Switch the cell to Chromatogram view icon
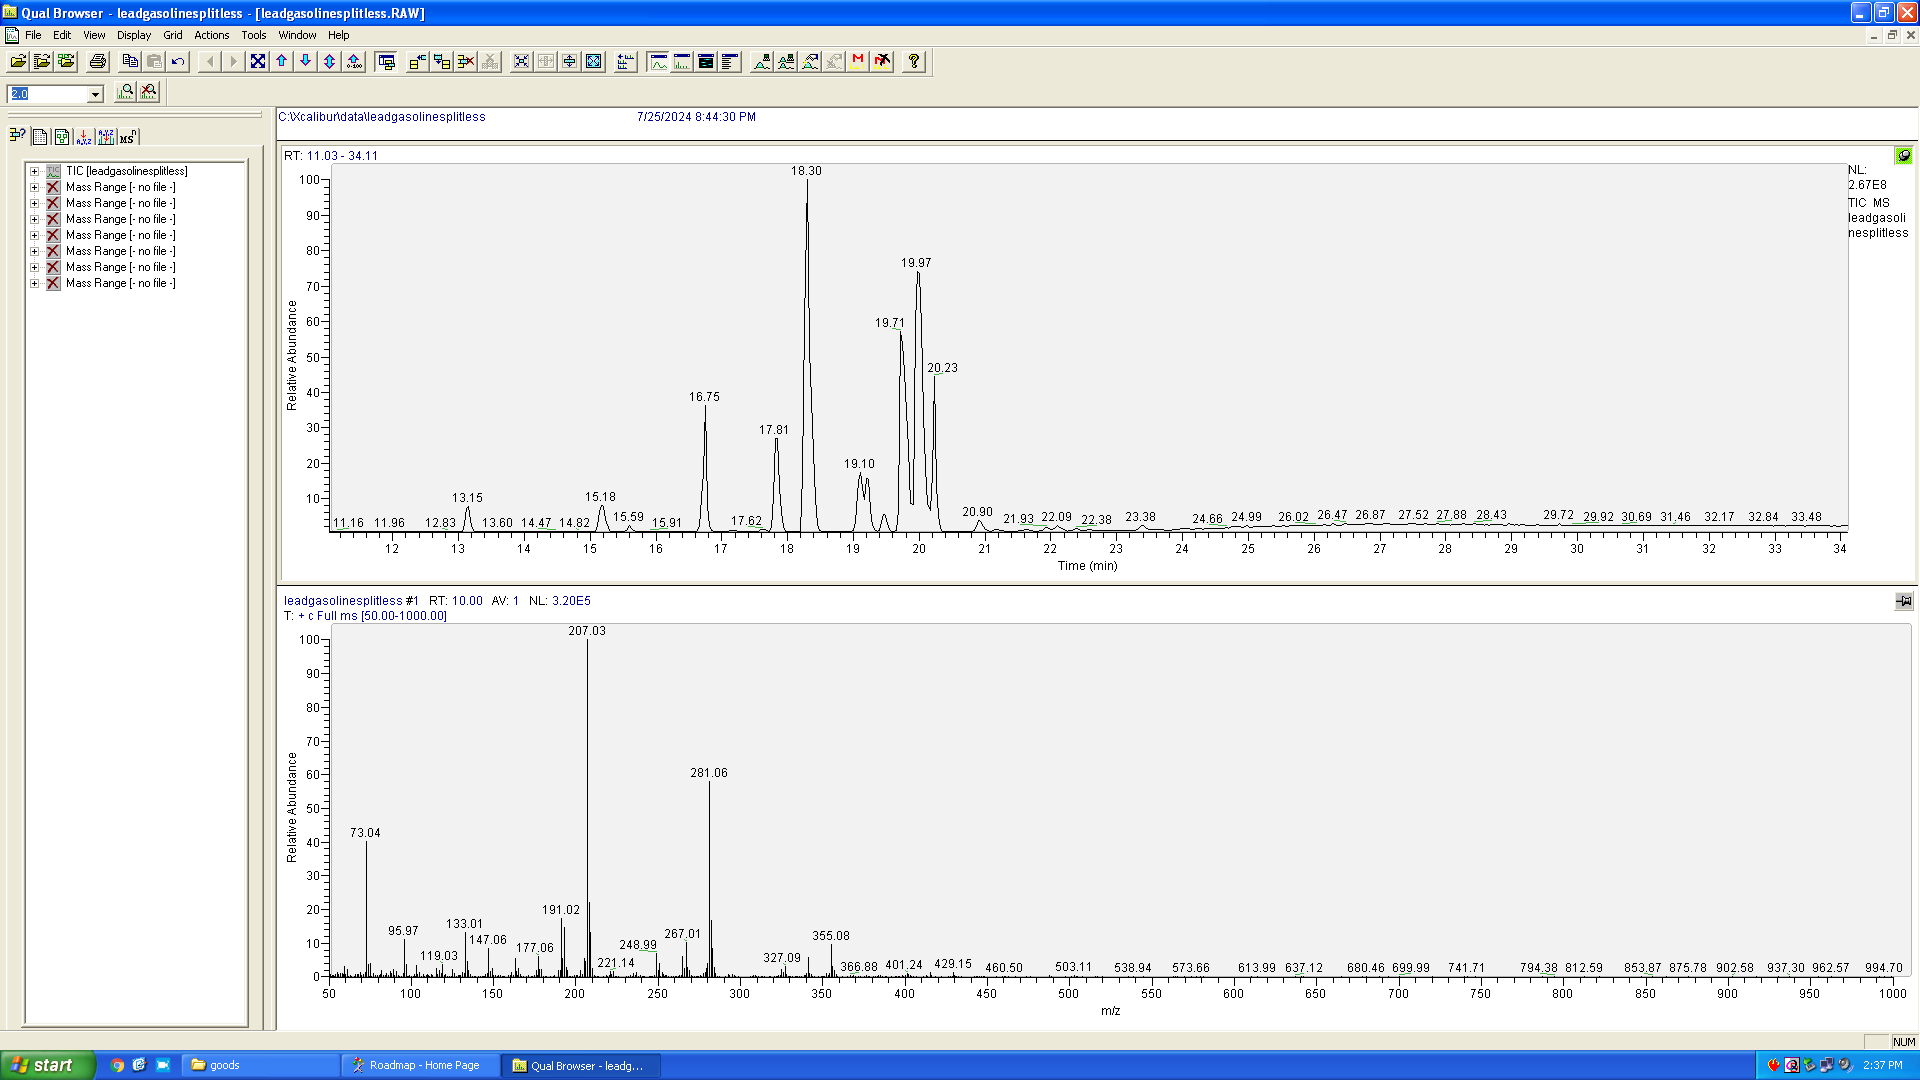Viewport: 1920px width, 1080px height. pyautogui.click(x=658, y=62)
